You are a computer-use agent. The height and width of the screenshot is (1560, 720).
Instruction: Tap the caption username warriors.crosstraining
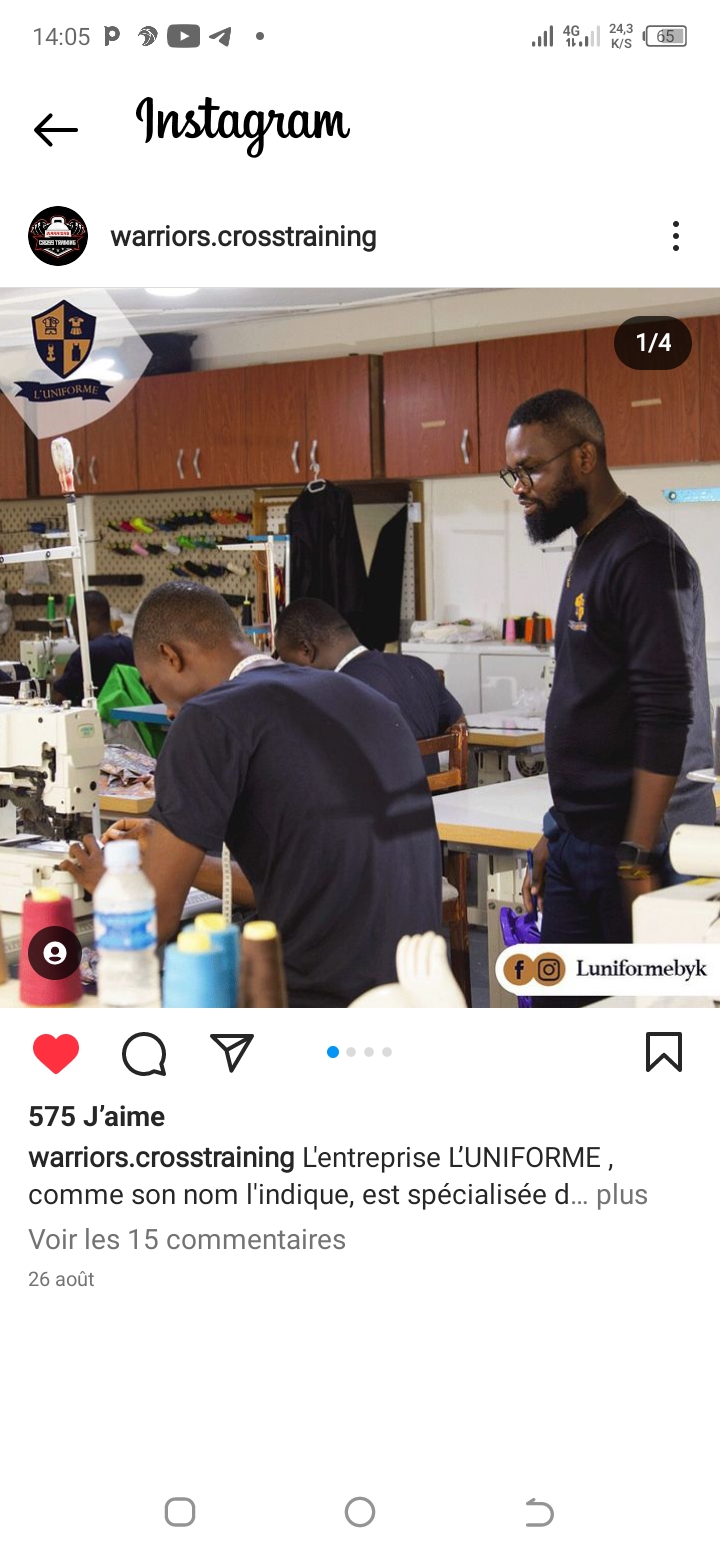[x=161, y=1158]
